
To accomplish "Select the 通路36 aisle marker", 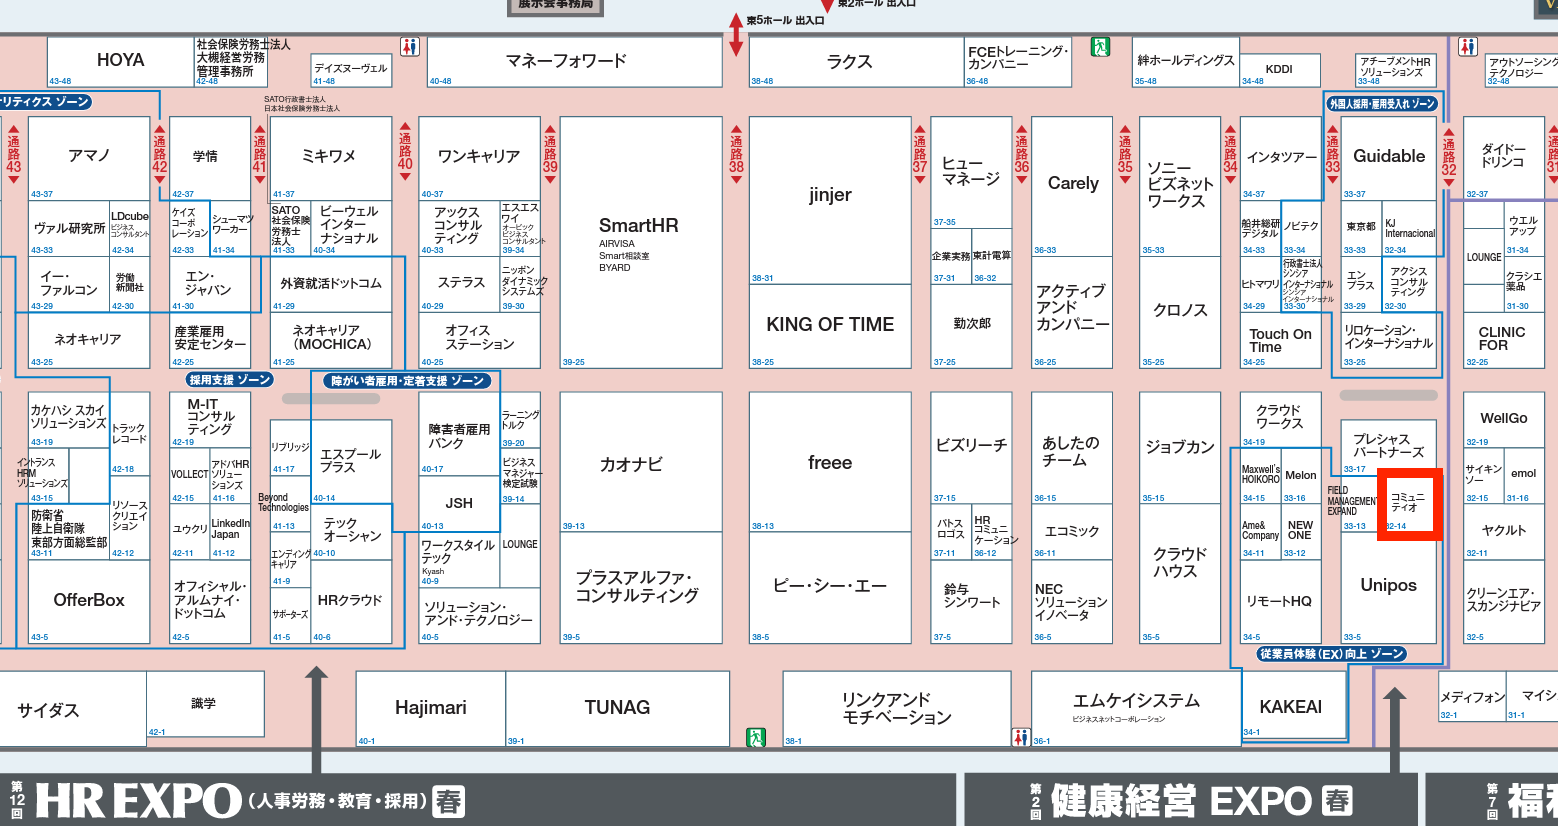I will (x=1021, y=153).
